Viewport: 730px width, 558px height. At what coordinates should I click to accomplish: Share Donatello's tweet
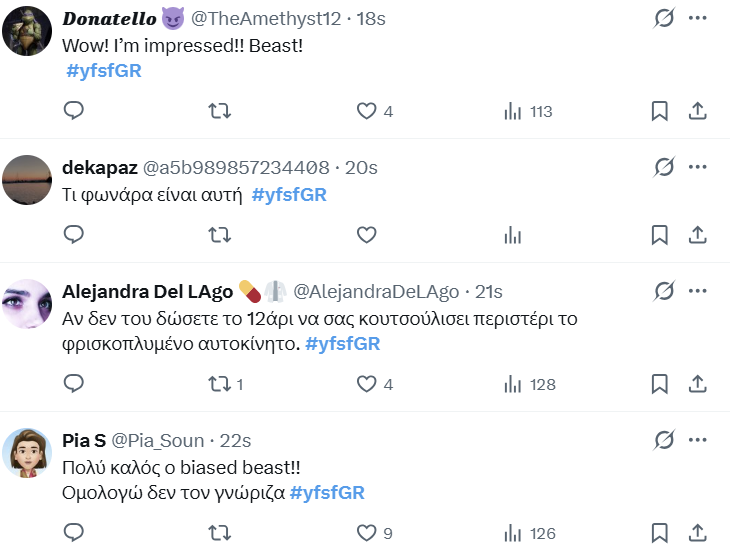(699, 111)
